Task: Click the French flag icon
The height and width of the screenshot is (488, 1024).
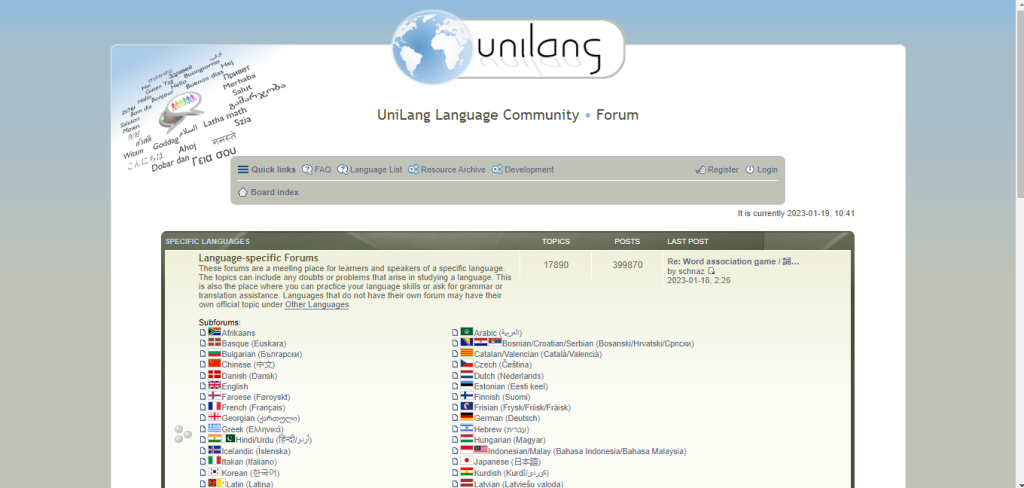Action: point(214,406)
